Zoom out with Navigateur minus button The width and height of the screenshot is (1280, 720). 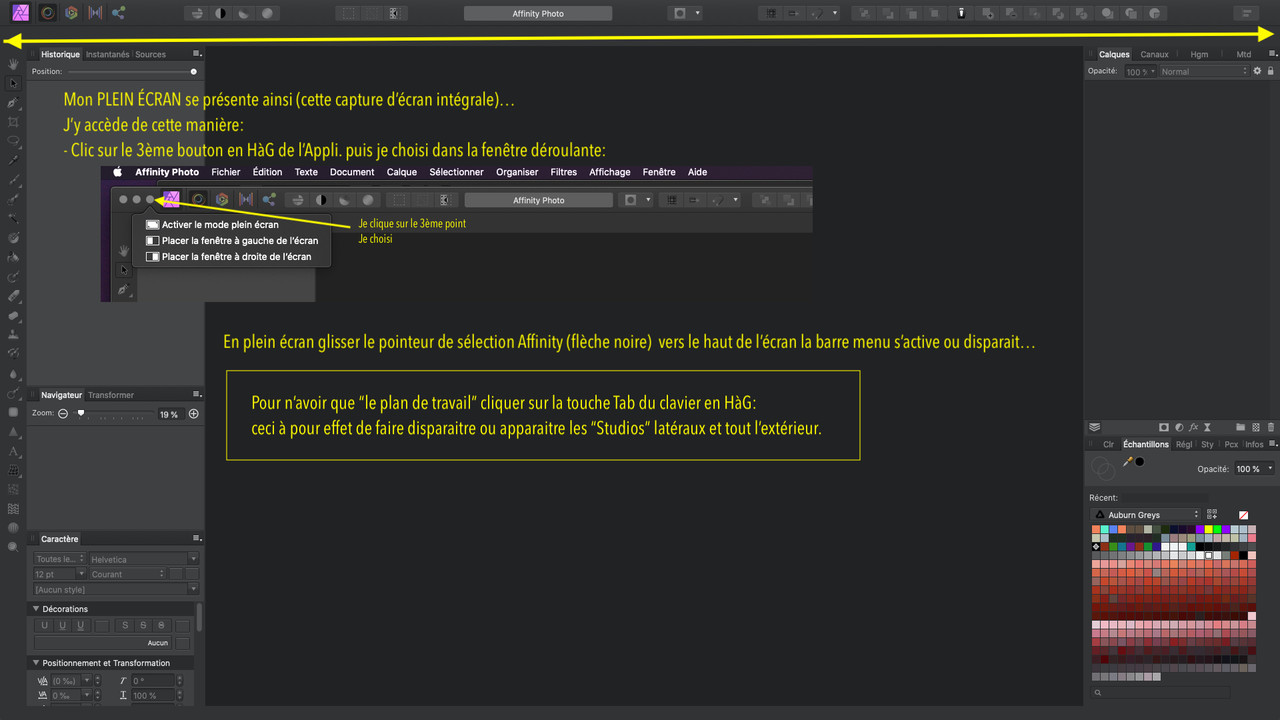point(63,414)
